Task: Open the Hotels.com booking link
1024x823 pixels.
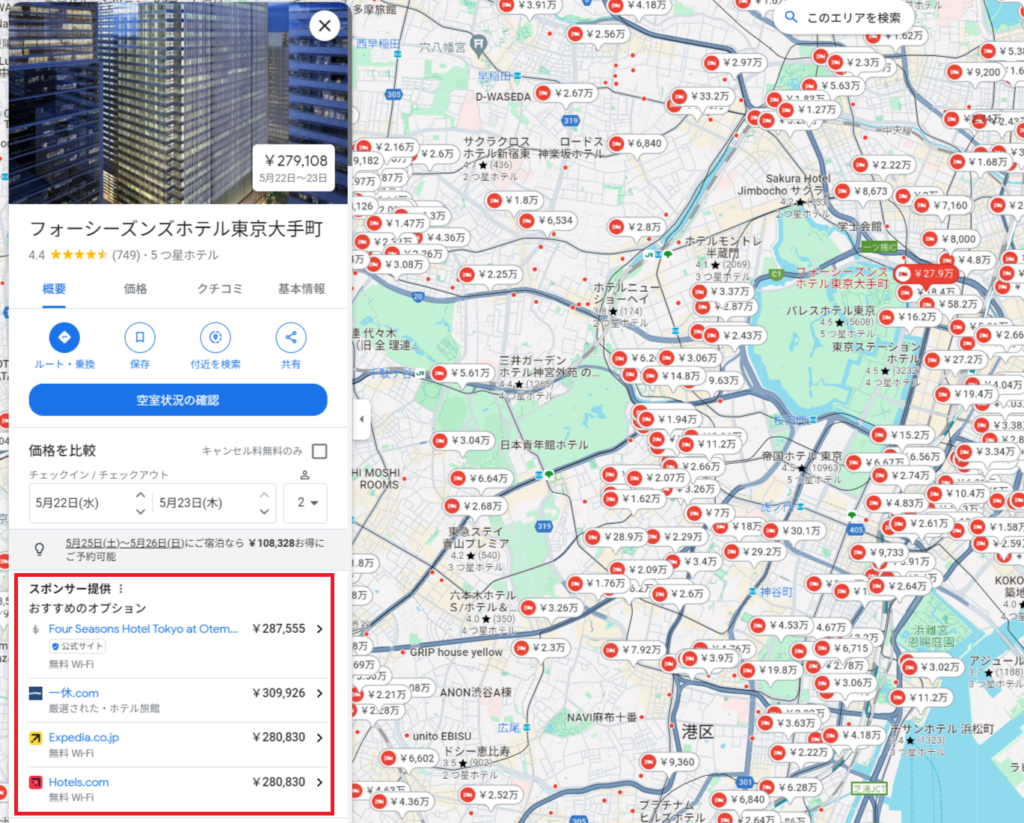Action: click(78, 782)
